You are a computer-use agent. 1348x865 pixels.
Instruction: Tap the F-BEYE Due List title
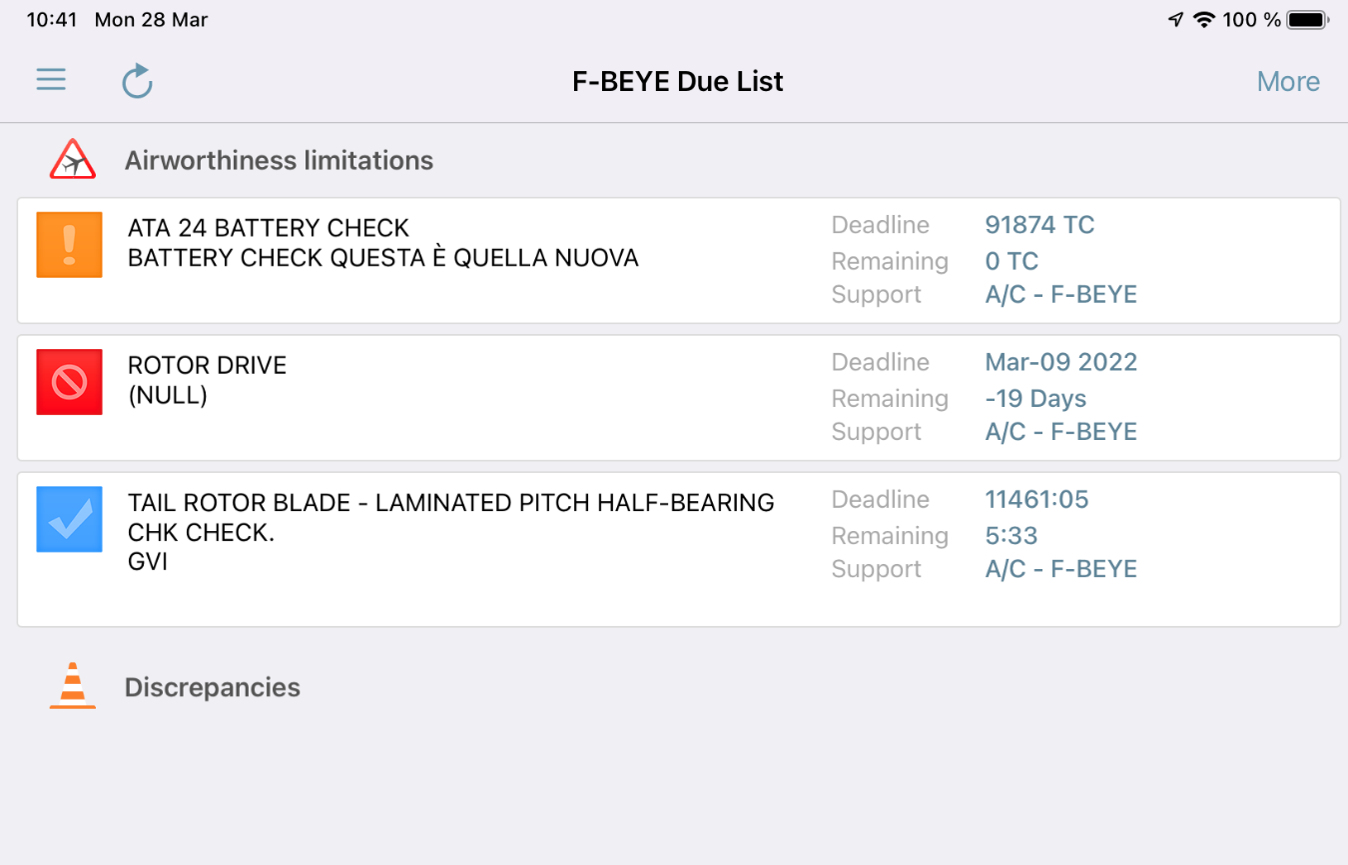[678, 81]
